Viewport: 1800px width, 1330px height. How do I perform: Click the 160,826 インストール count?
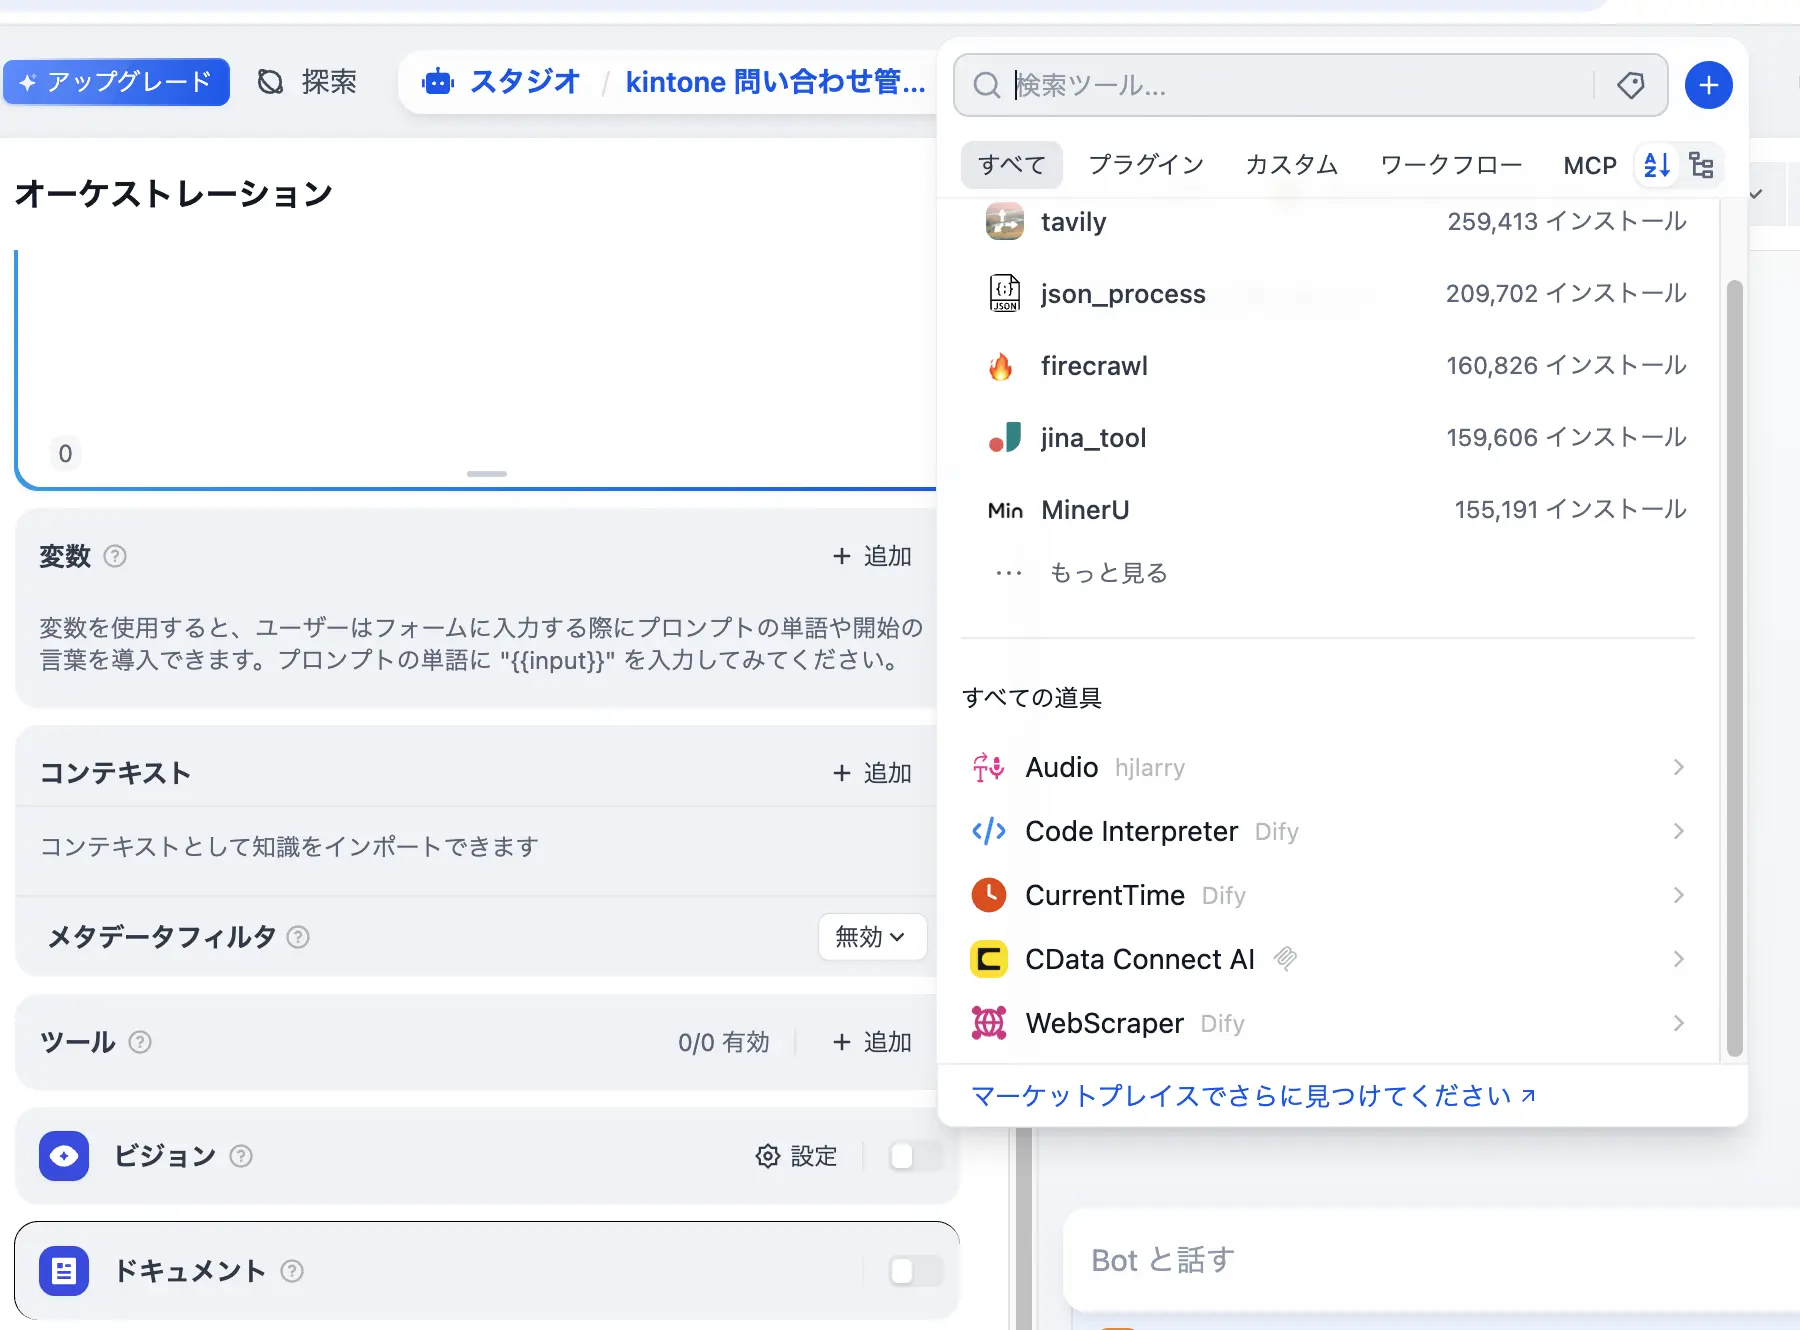(1567, 365)
